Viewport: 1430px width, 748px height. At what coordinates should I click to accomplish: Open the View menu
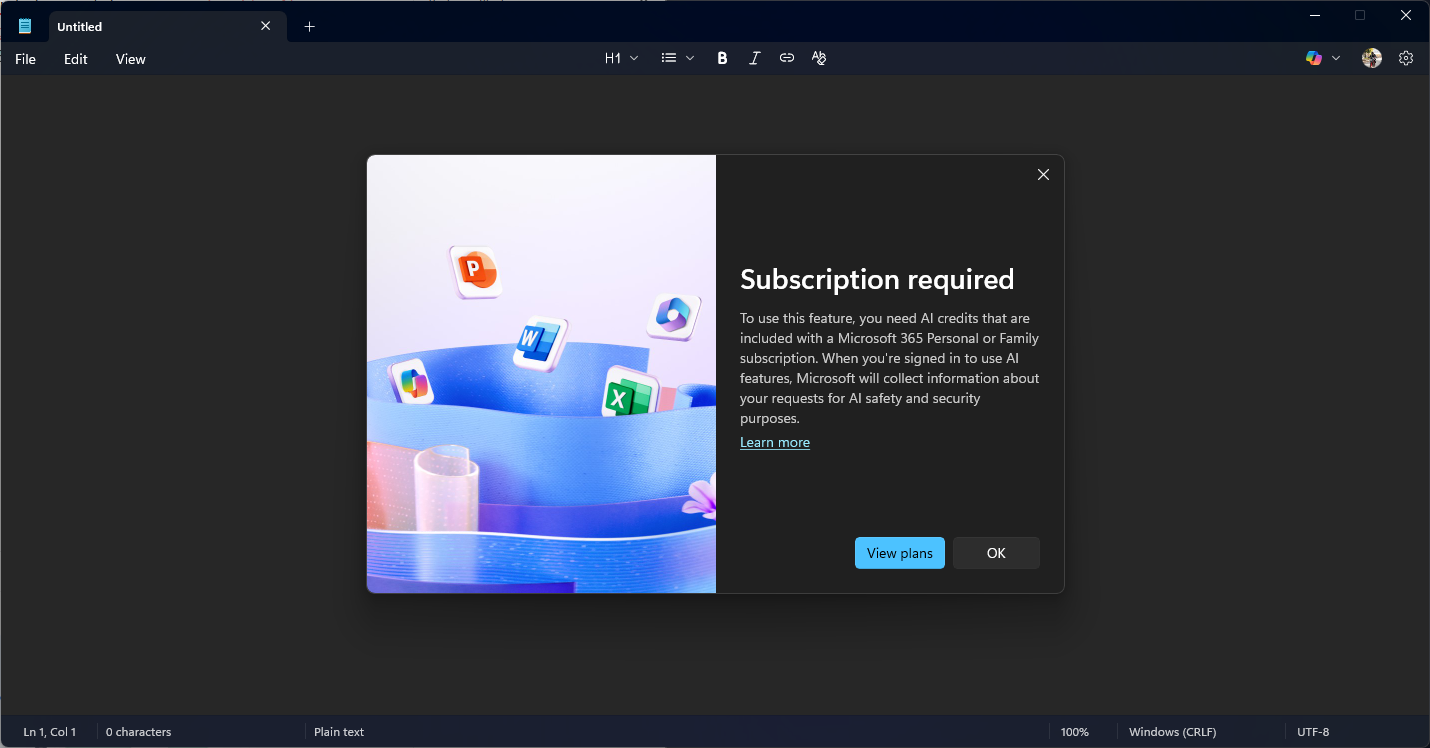pos(130,59)
